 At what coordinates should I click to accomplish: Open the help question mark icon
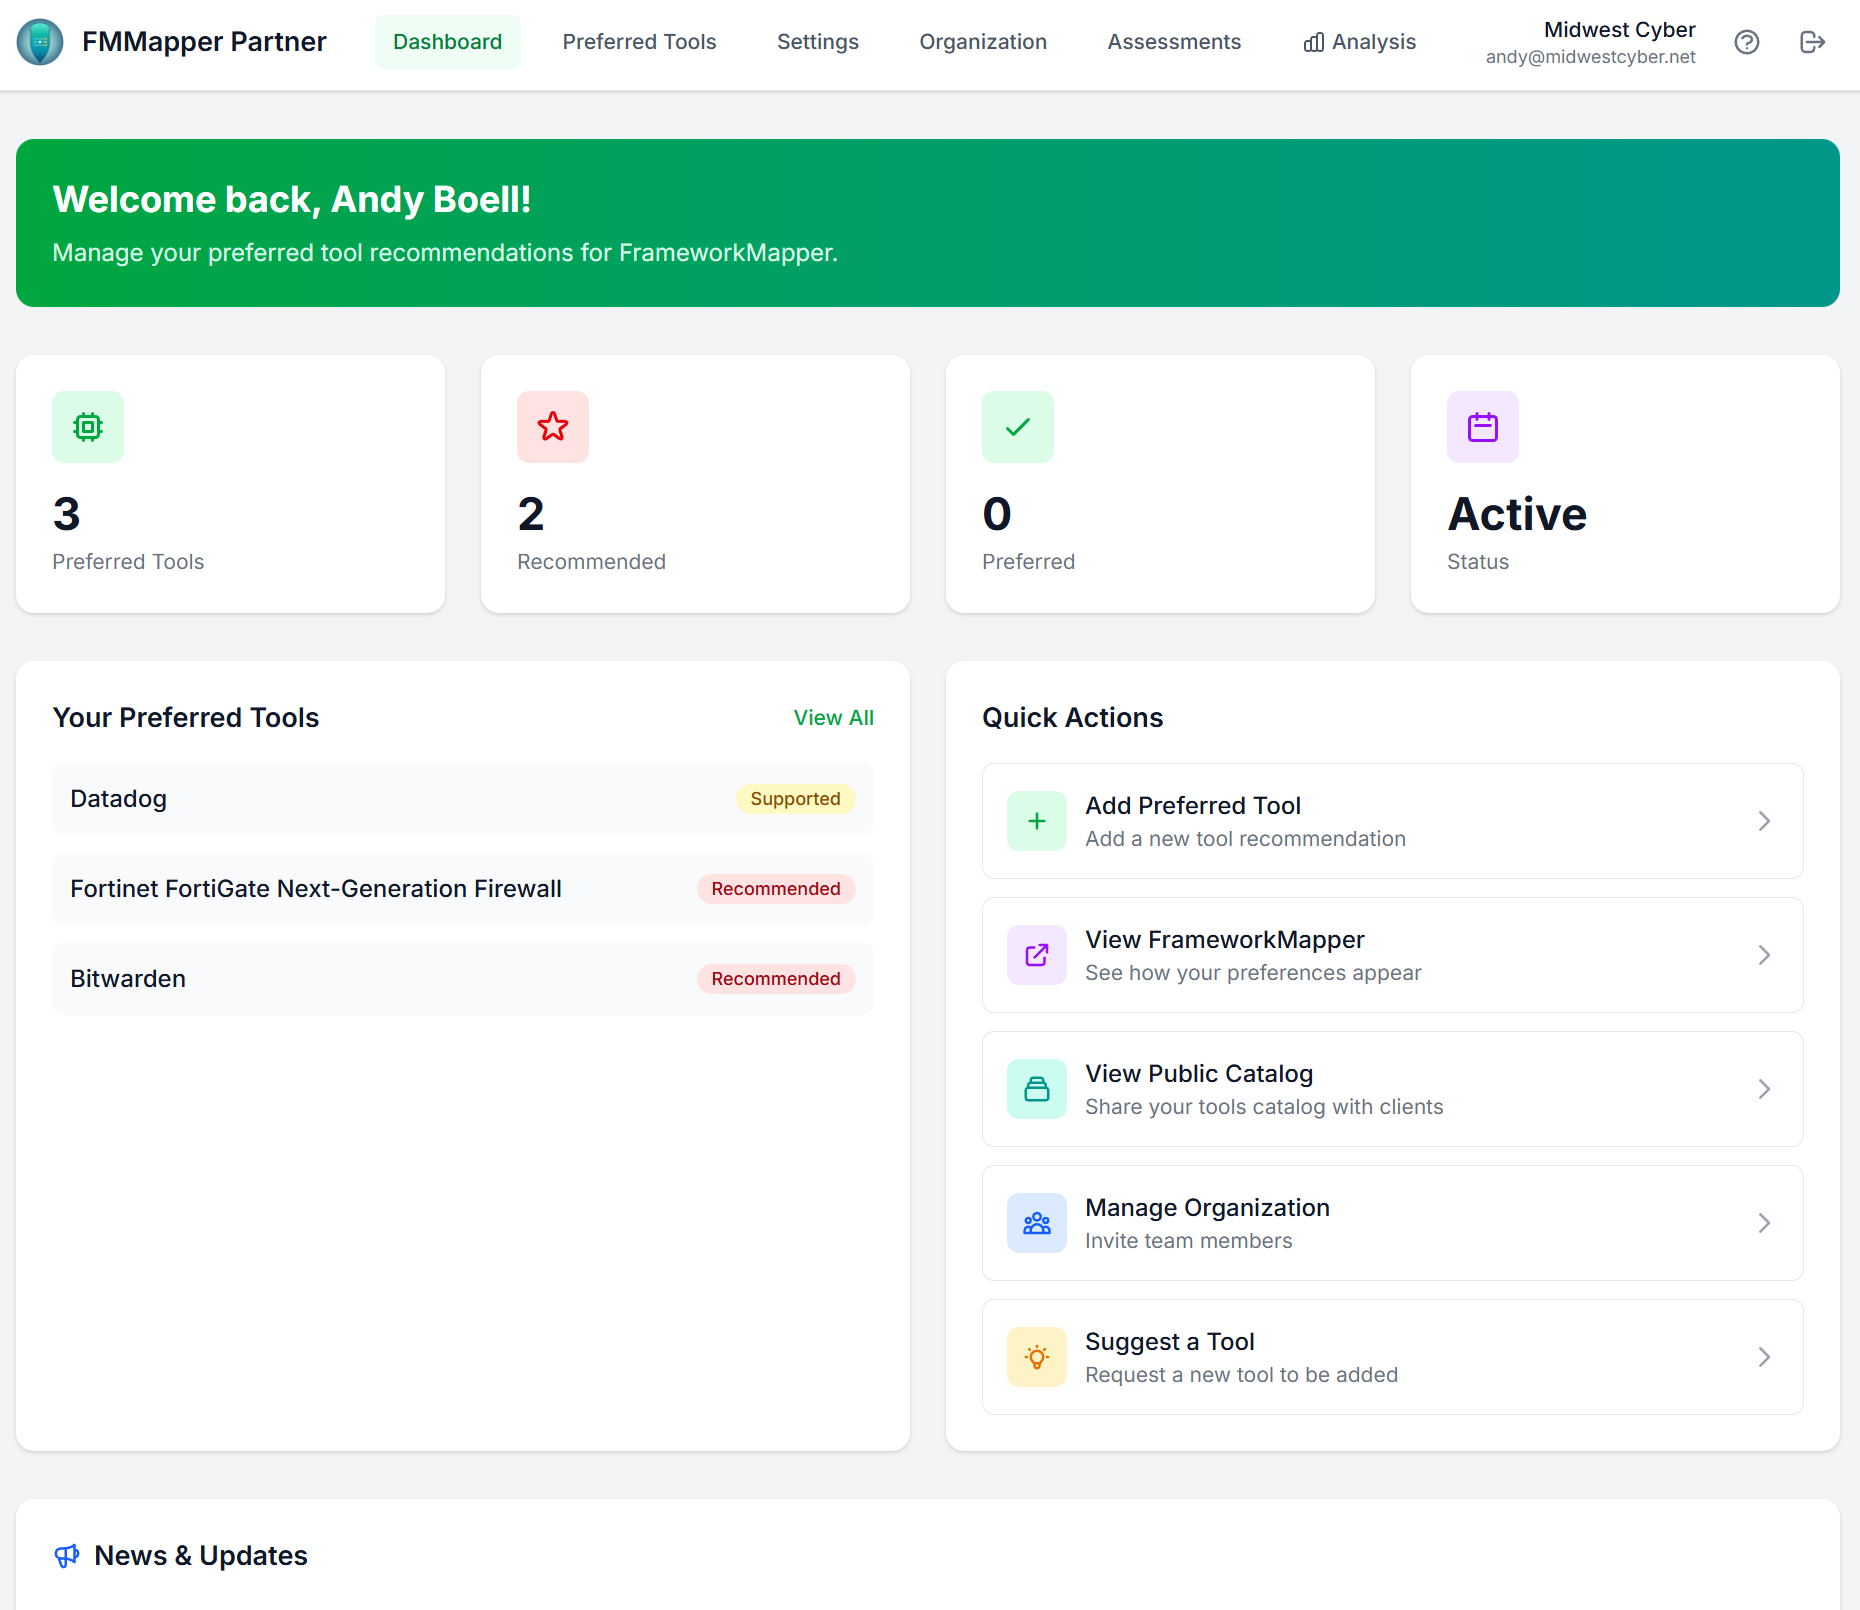coord(1747,42)
